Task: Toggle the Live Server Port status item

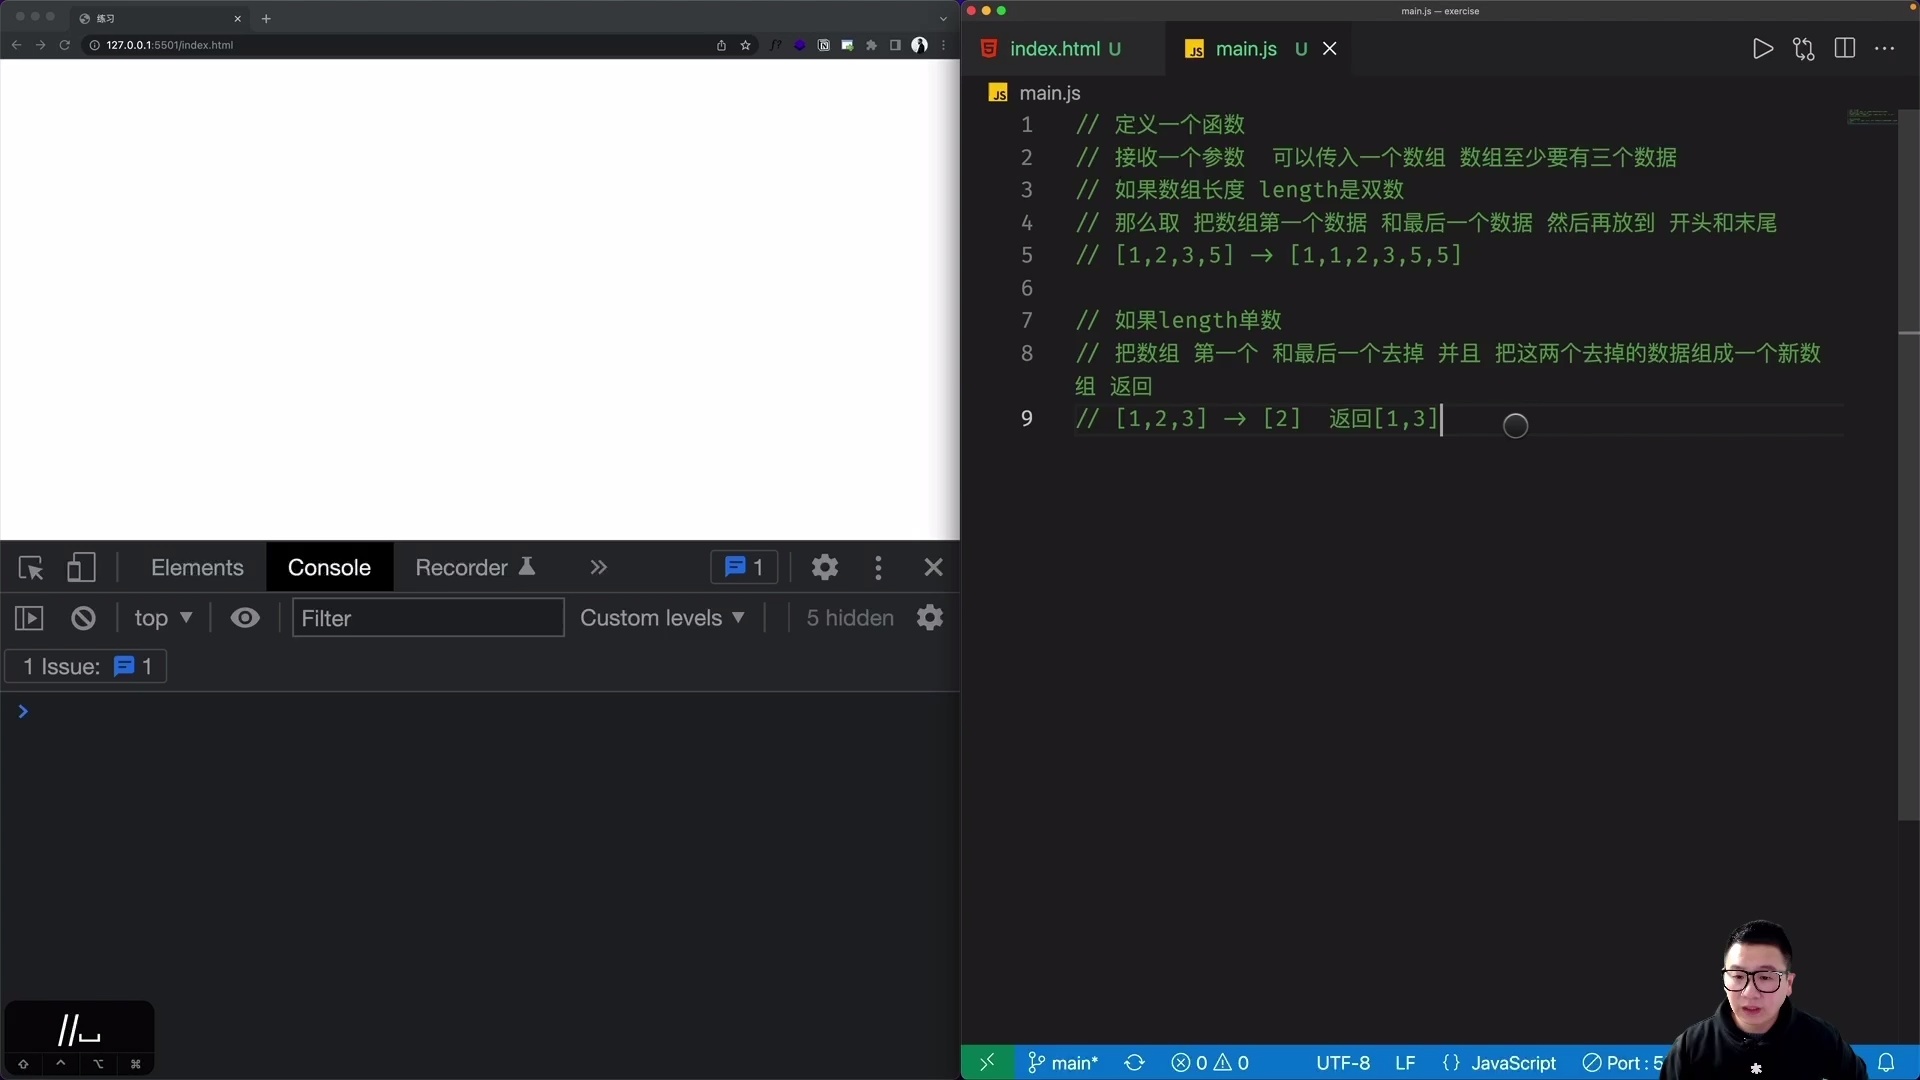Action: [1626, 1063]
